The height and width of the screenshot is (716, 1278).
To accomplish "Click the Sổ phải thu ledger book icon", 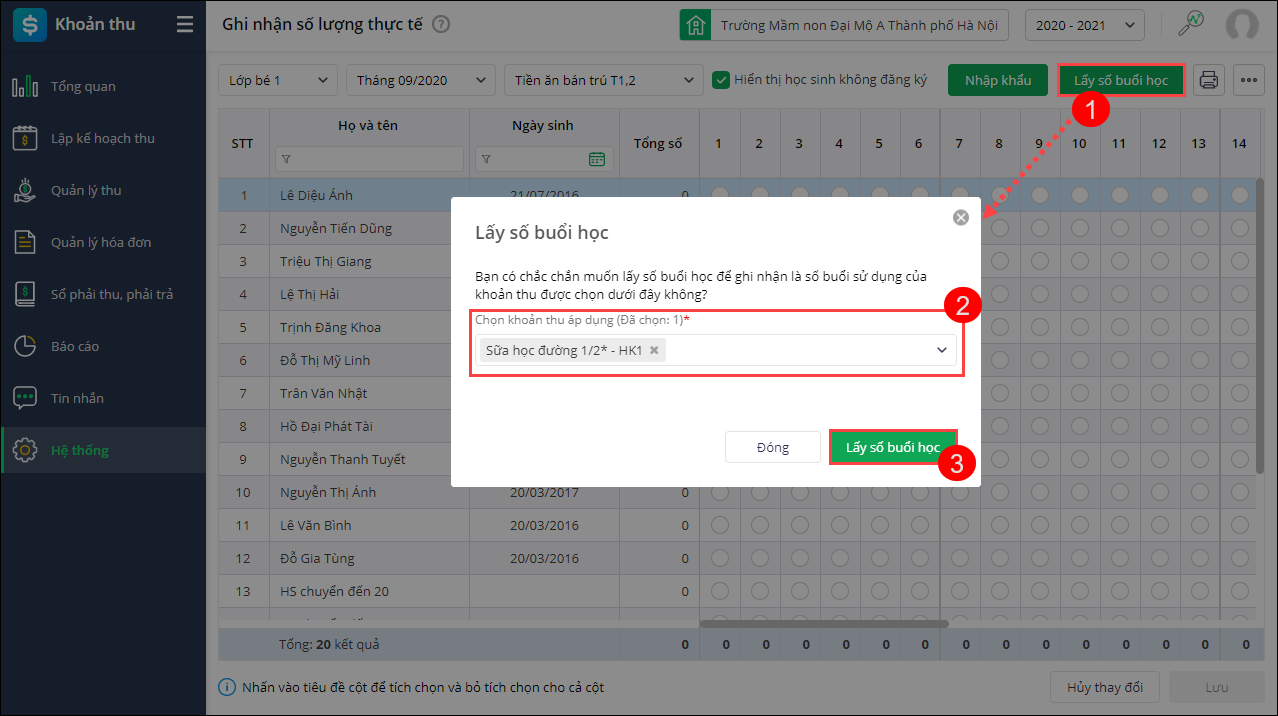I will pos(25,294).
